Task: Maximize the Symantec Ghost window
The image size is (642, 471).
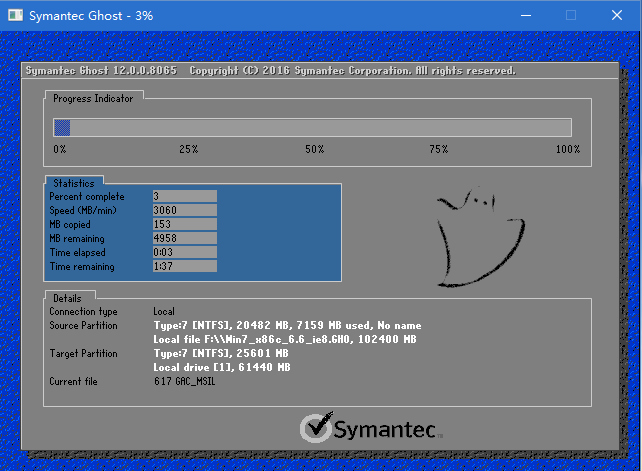Action: coord(571,16)
